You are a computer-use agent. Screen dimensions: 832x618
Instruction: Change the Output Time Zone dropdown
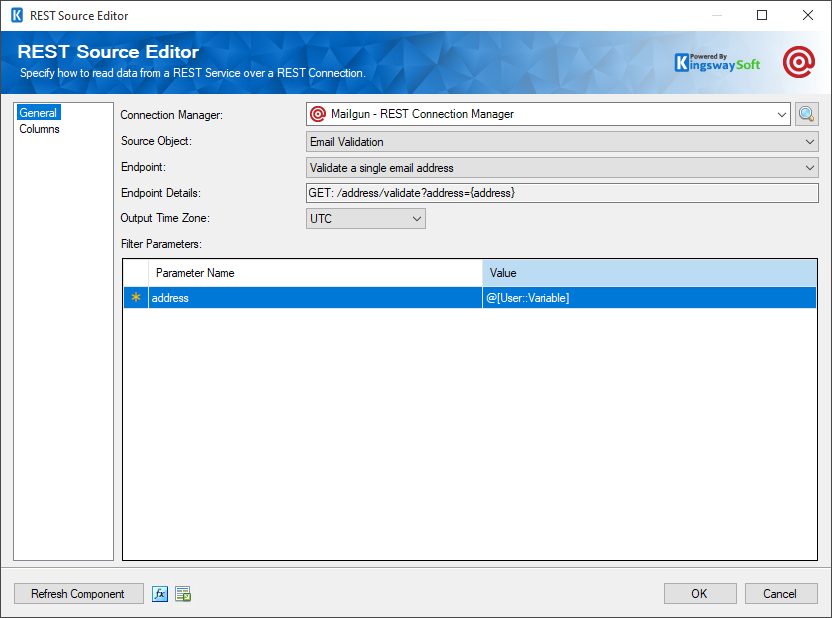click(x=366, y=219)
